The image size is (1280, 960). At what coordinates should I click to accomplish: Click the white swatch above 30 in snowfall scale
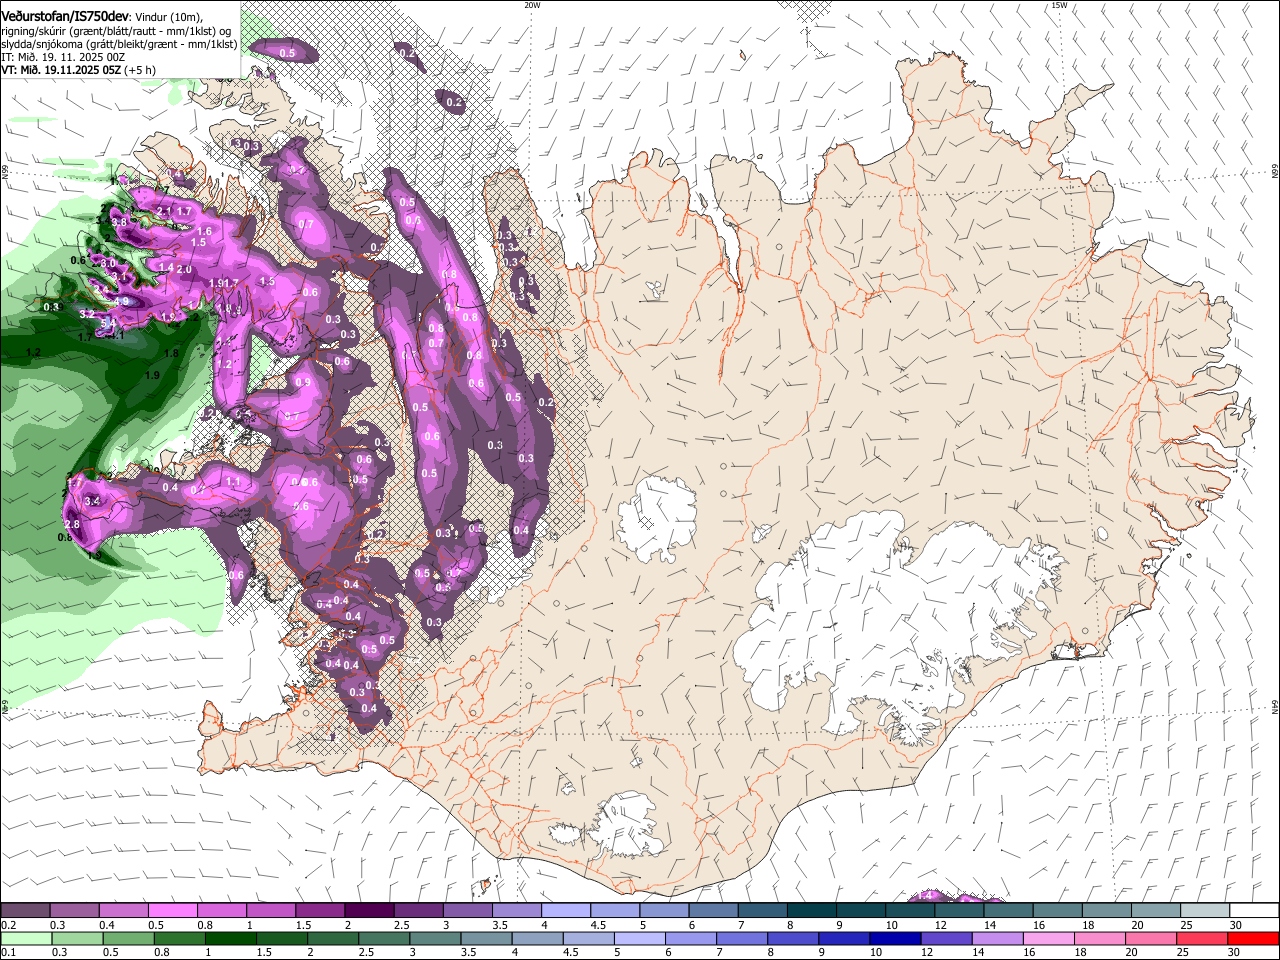pyautogui.click(x=1254, y=910)
